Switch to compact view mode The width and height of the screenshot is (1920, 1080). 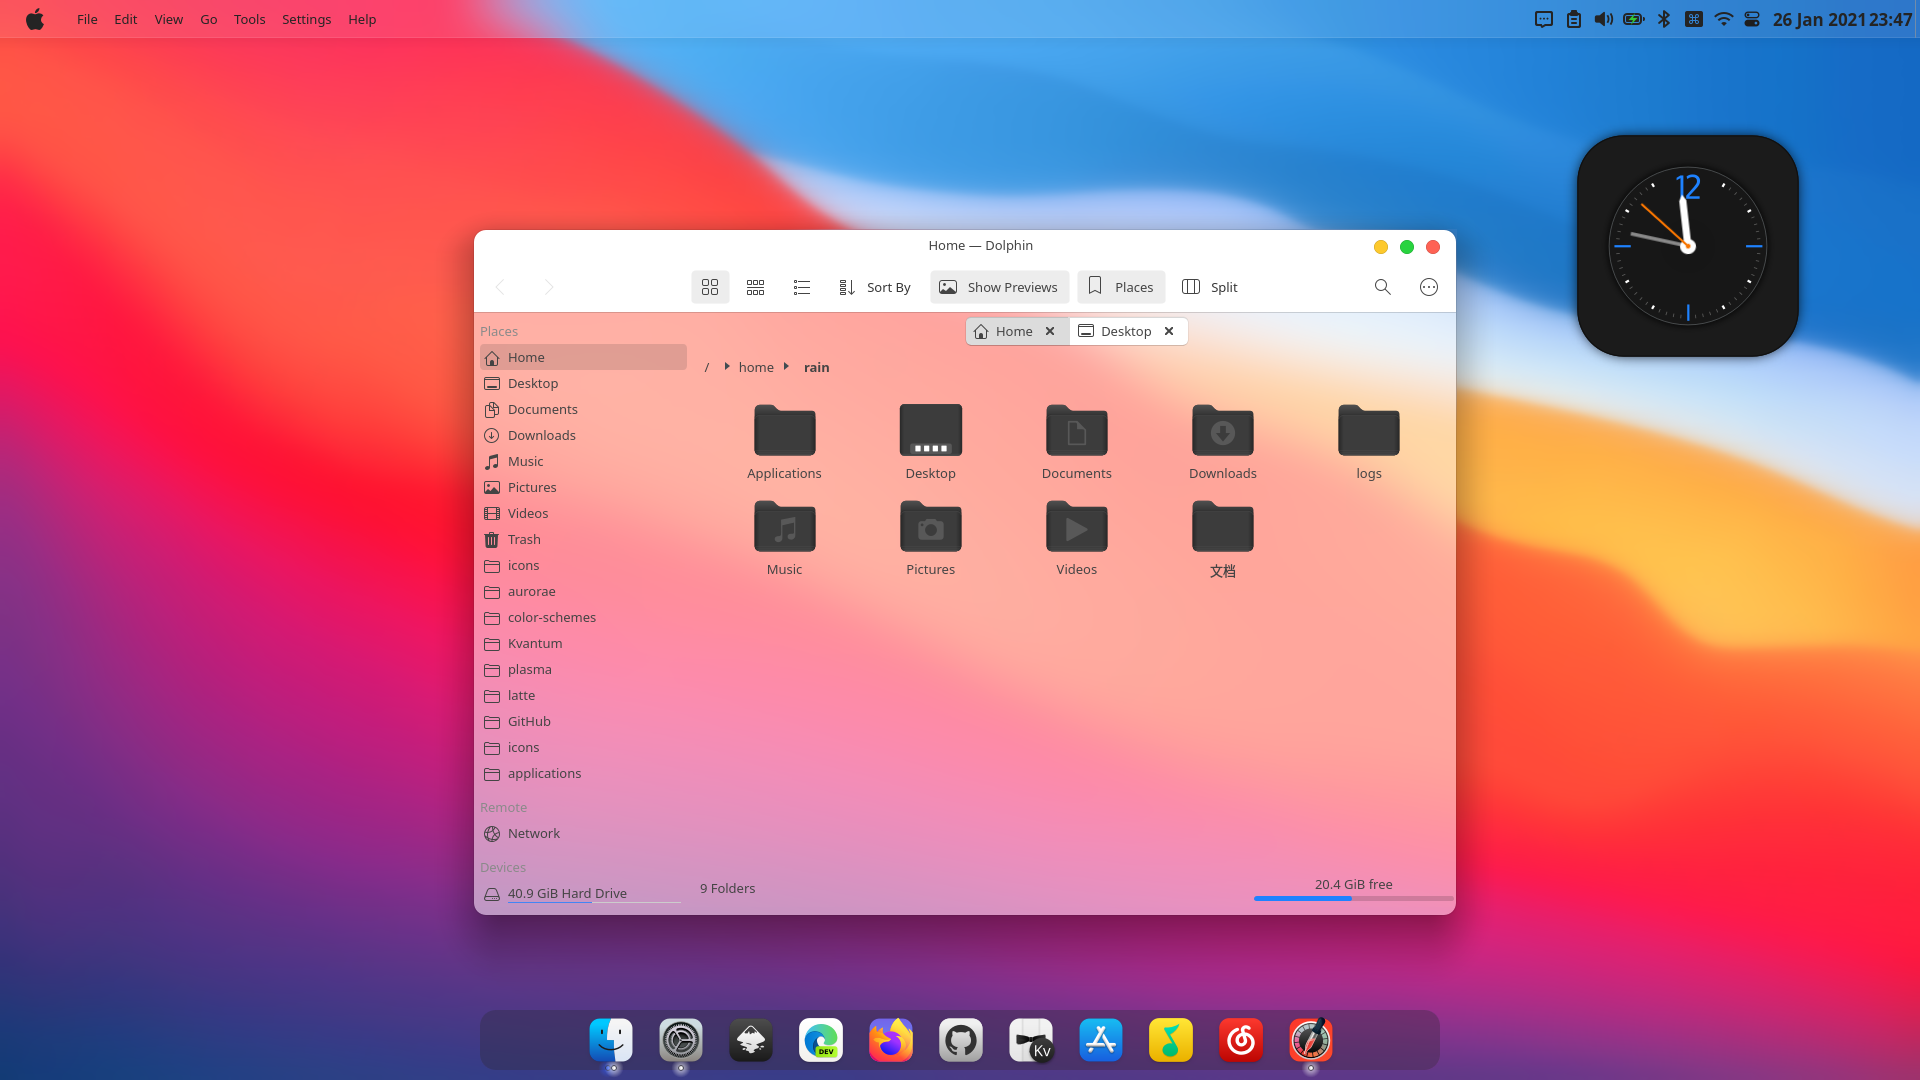756,287
